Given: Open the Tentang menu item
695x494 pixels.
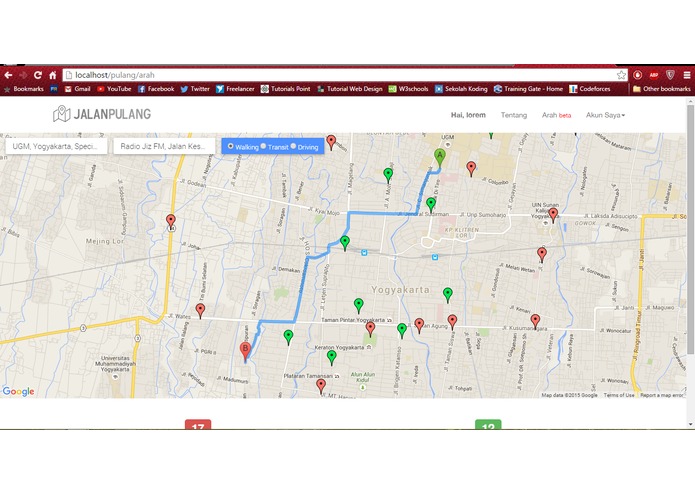Looking at the screenshot, I should 514,115.
